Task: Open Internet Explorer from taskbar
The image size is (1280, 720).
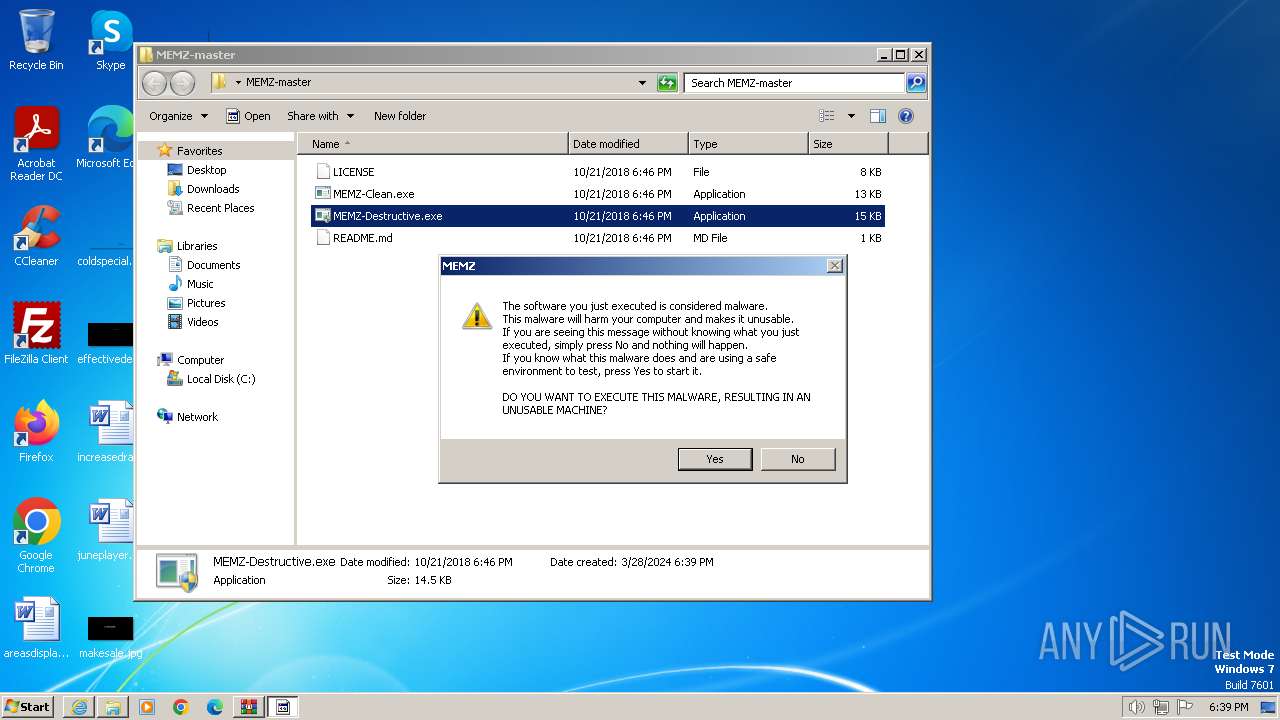Action: coord(79,707)
